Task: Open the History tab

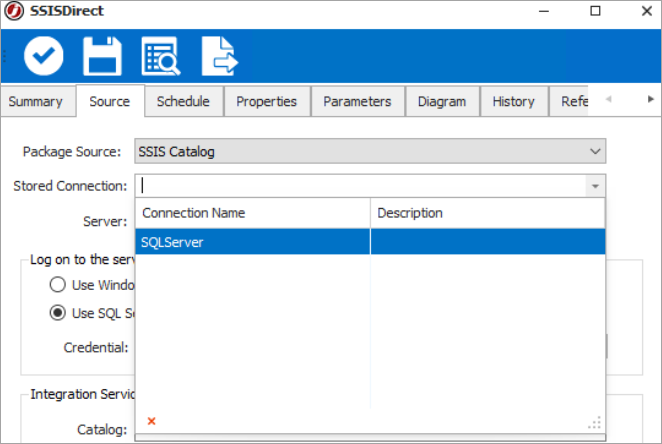Action: pyautogui.click(x=513, y=101)
